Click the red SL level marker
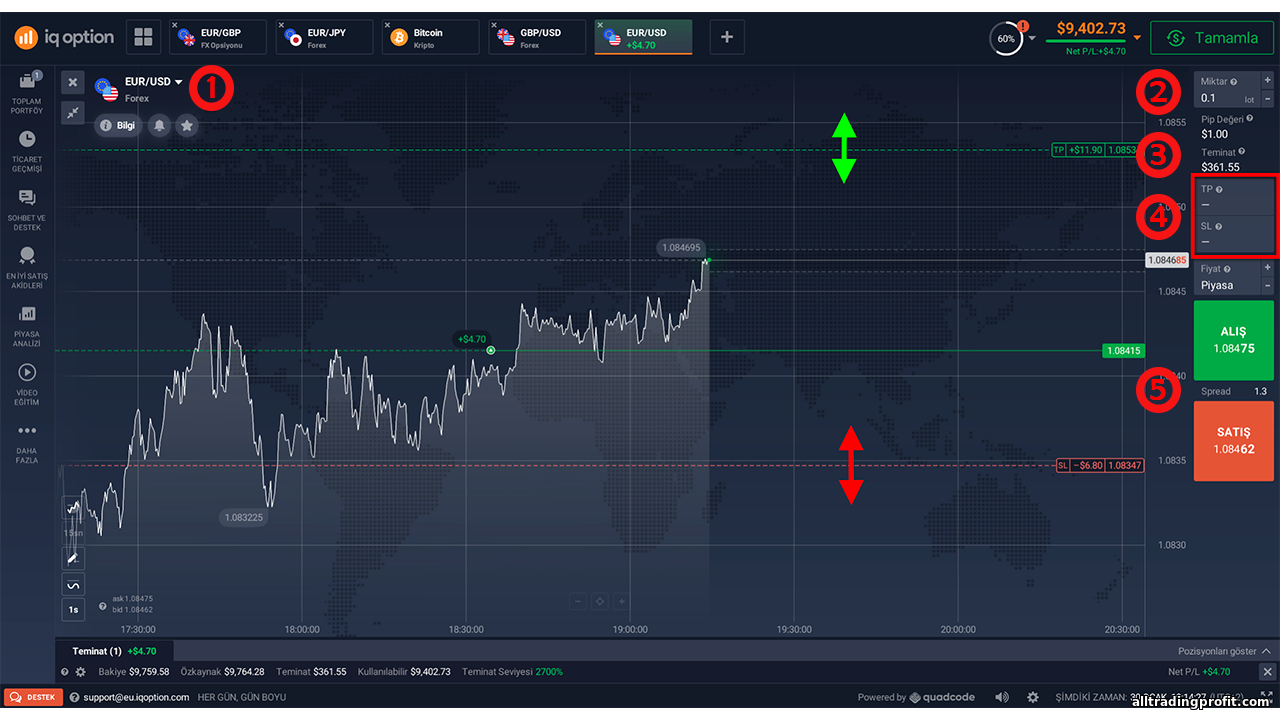Image resolution: width=1280 pixels, height=720 pixels. coord(1101,465)
